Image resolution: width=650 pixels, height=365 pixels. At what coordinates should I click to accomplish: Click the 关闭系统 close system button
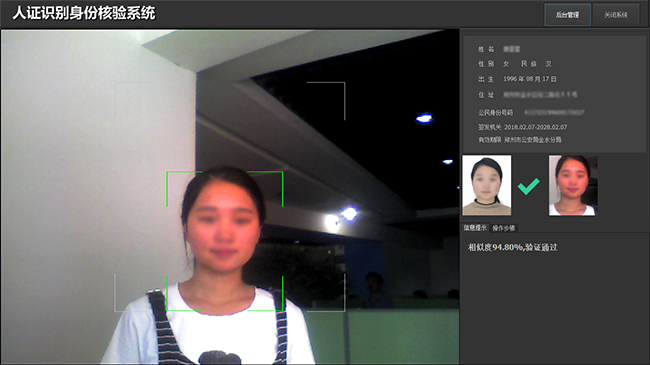[616, 15]
